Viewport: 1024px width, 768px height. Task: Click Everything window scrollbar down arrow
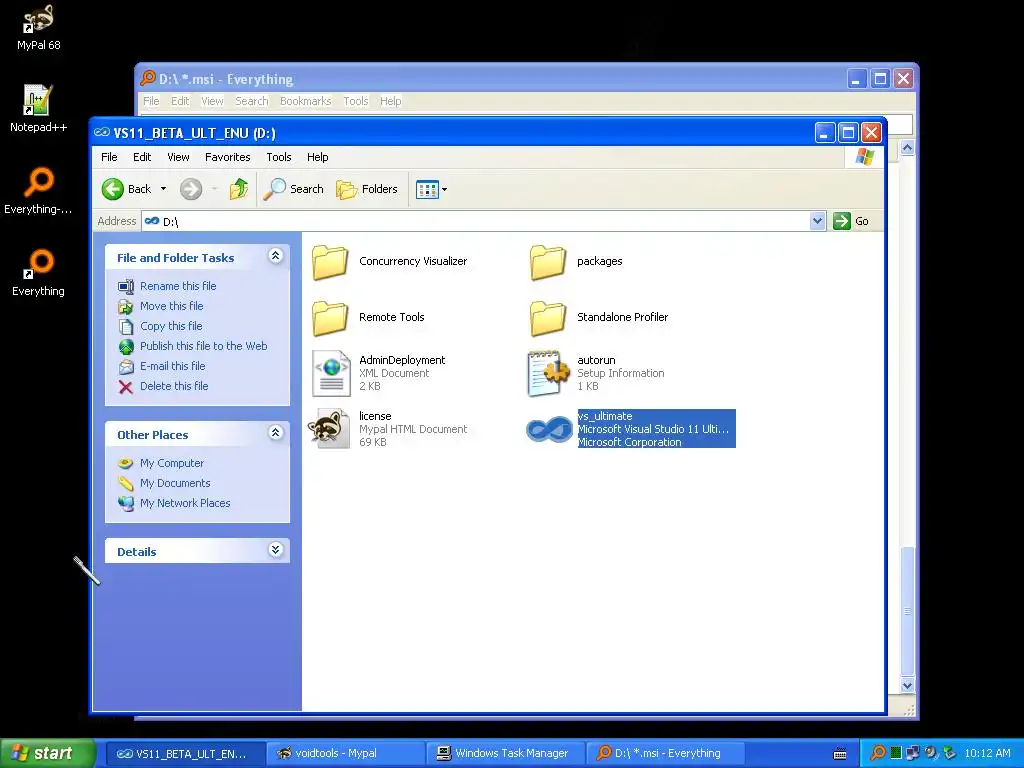coord(907,686)
